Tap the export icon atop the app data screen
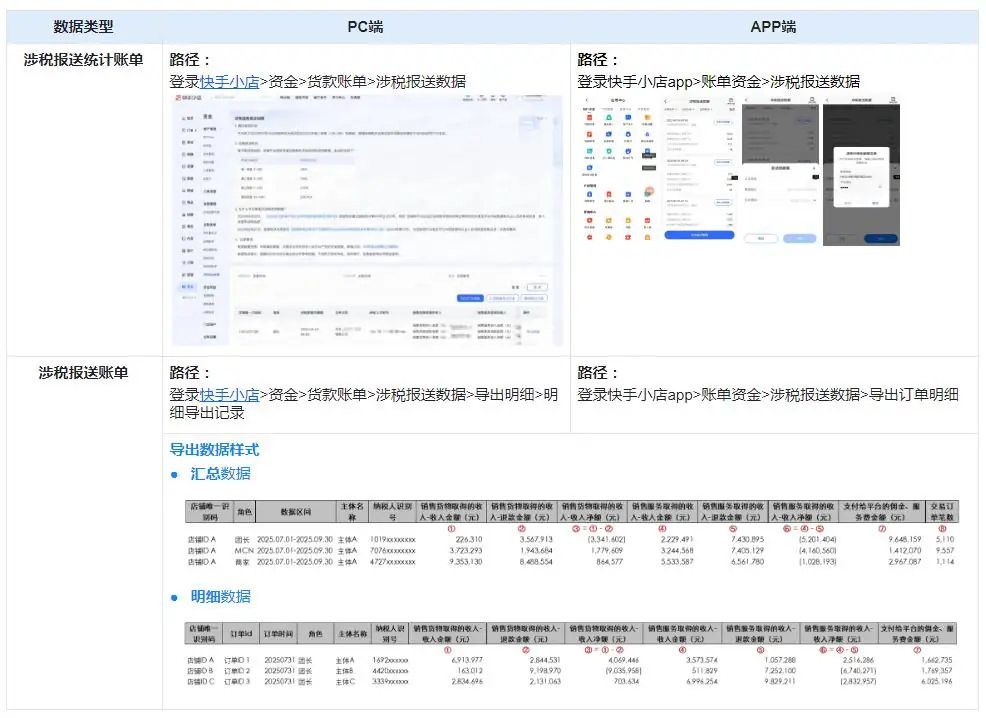The image size is (986, 718). click(x=731, y=101)
